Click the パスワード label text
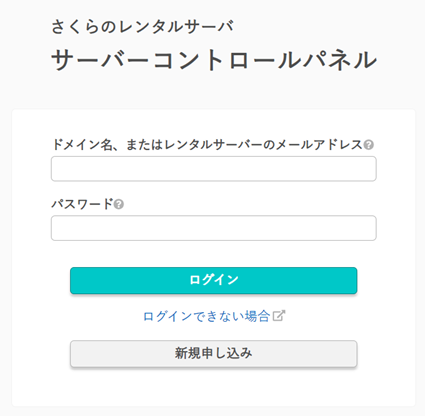Image resolution: width=425 pixels, height=416 pixels. [x=82, y=204]
